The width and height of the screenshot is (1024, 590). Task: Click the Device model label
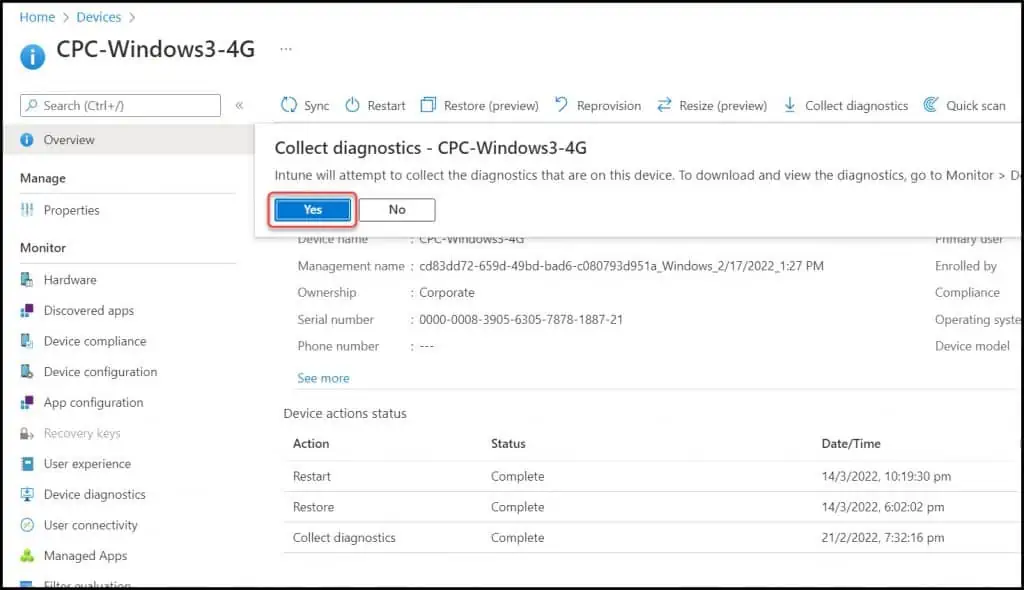972,346
